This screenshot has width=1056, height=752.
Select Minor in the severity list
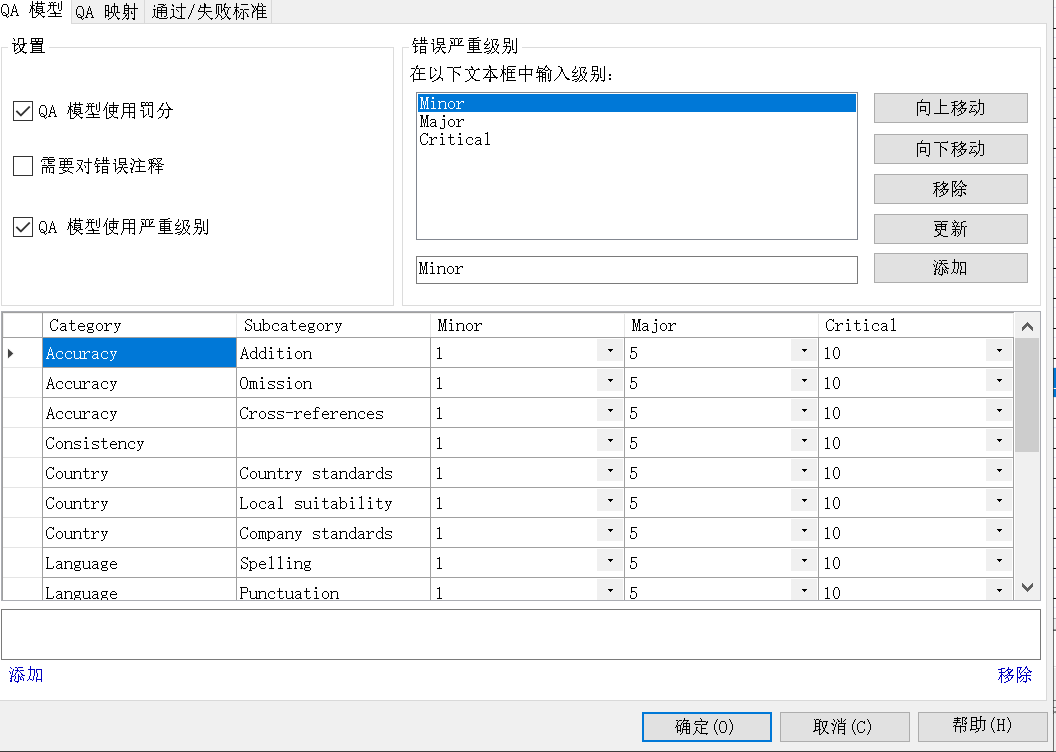pos(636,103)
